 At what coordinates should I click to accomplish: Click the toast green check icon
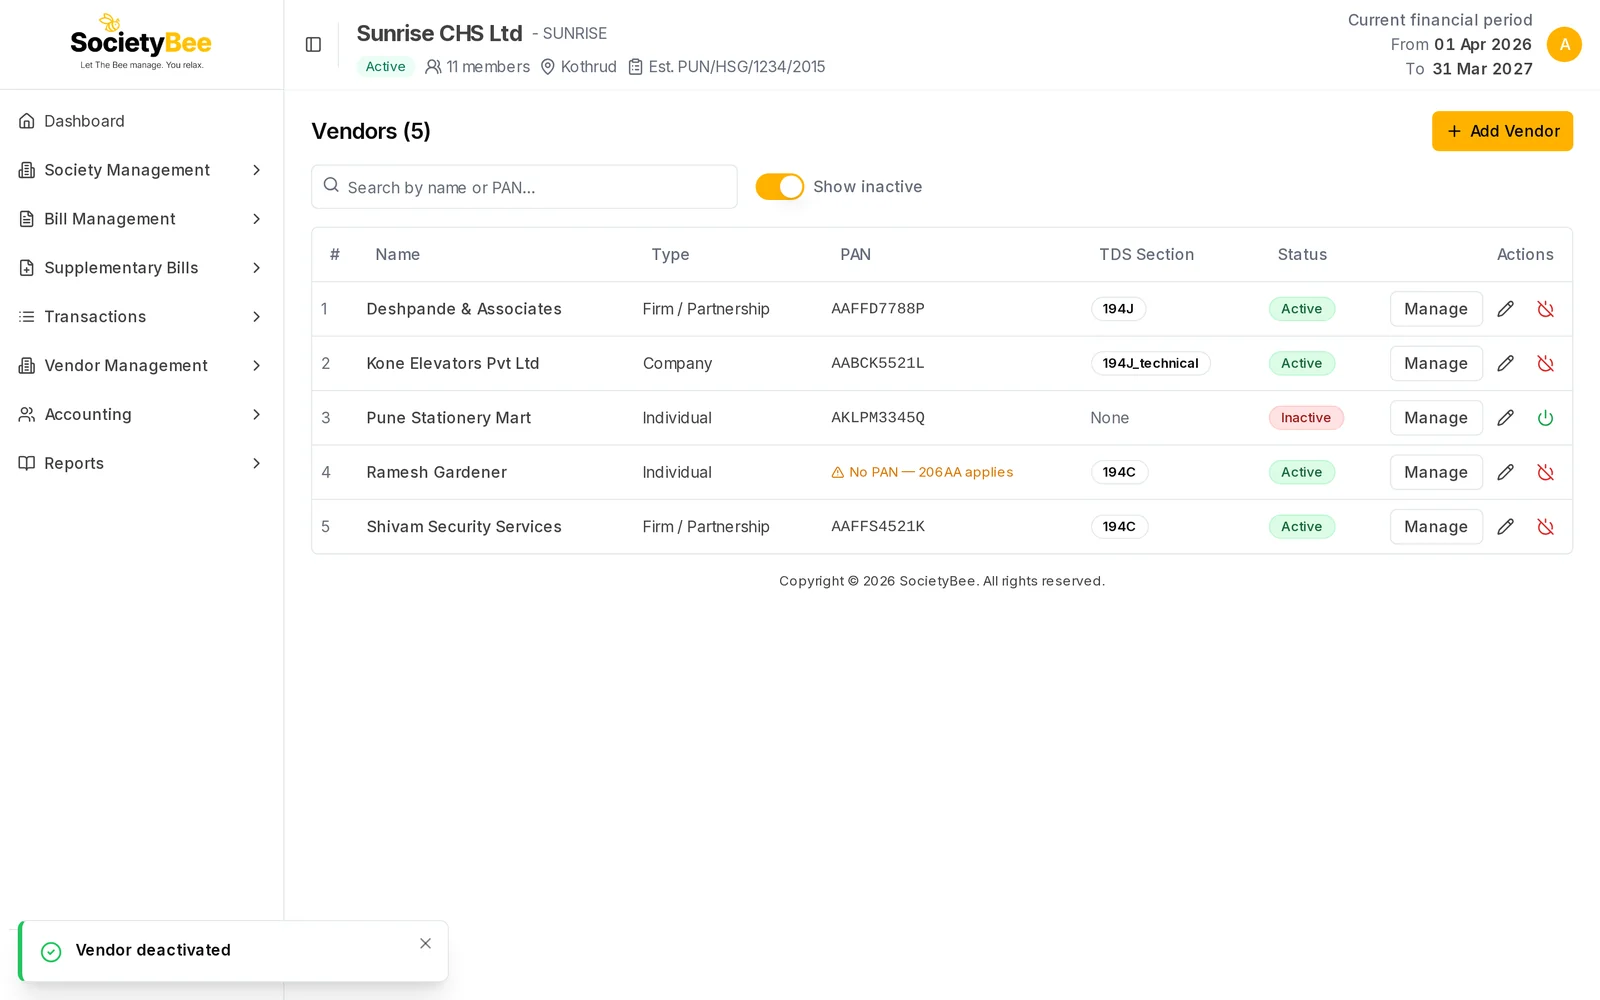tap(51, 952)
